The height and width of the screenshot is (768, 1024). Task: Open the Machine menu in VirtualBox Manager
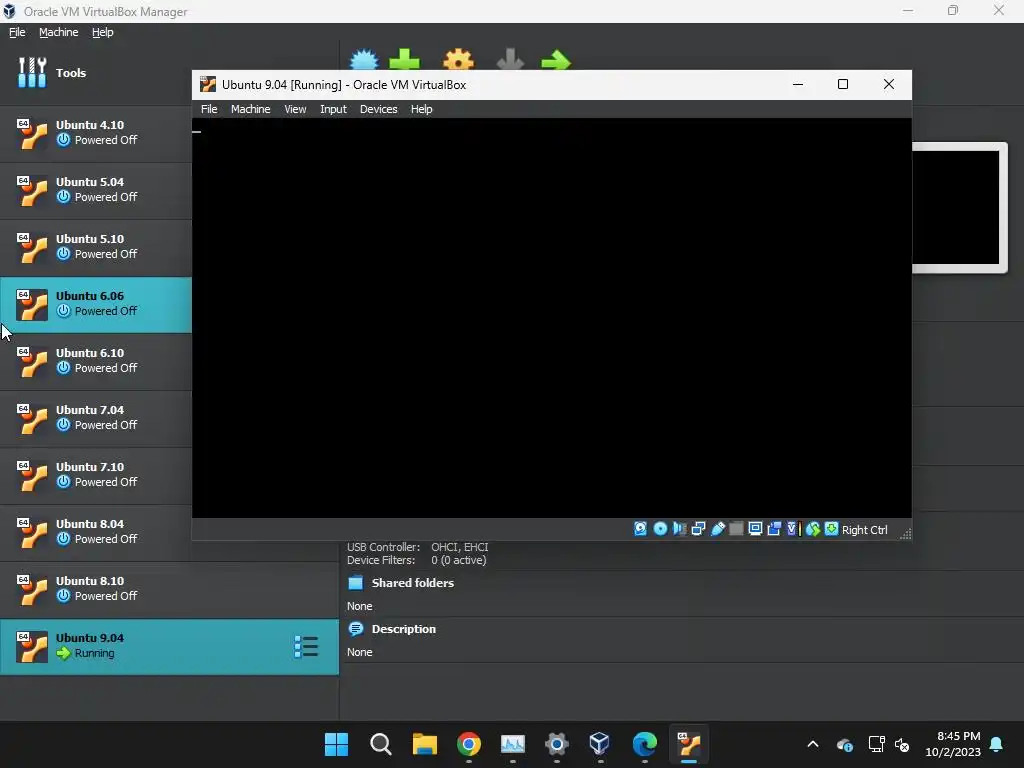[x=58, y=32]
